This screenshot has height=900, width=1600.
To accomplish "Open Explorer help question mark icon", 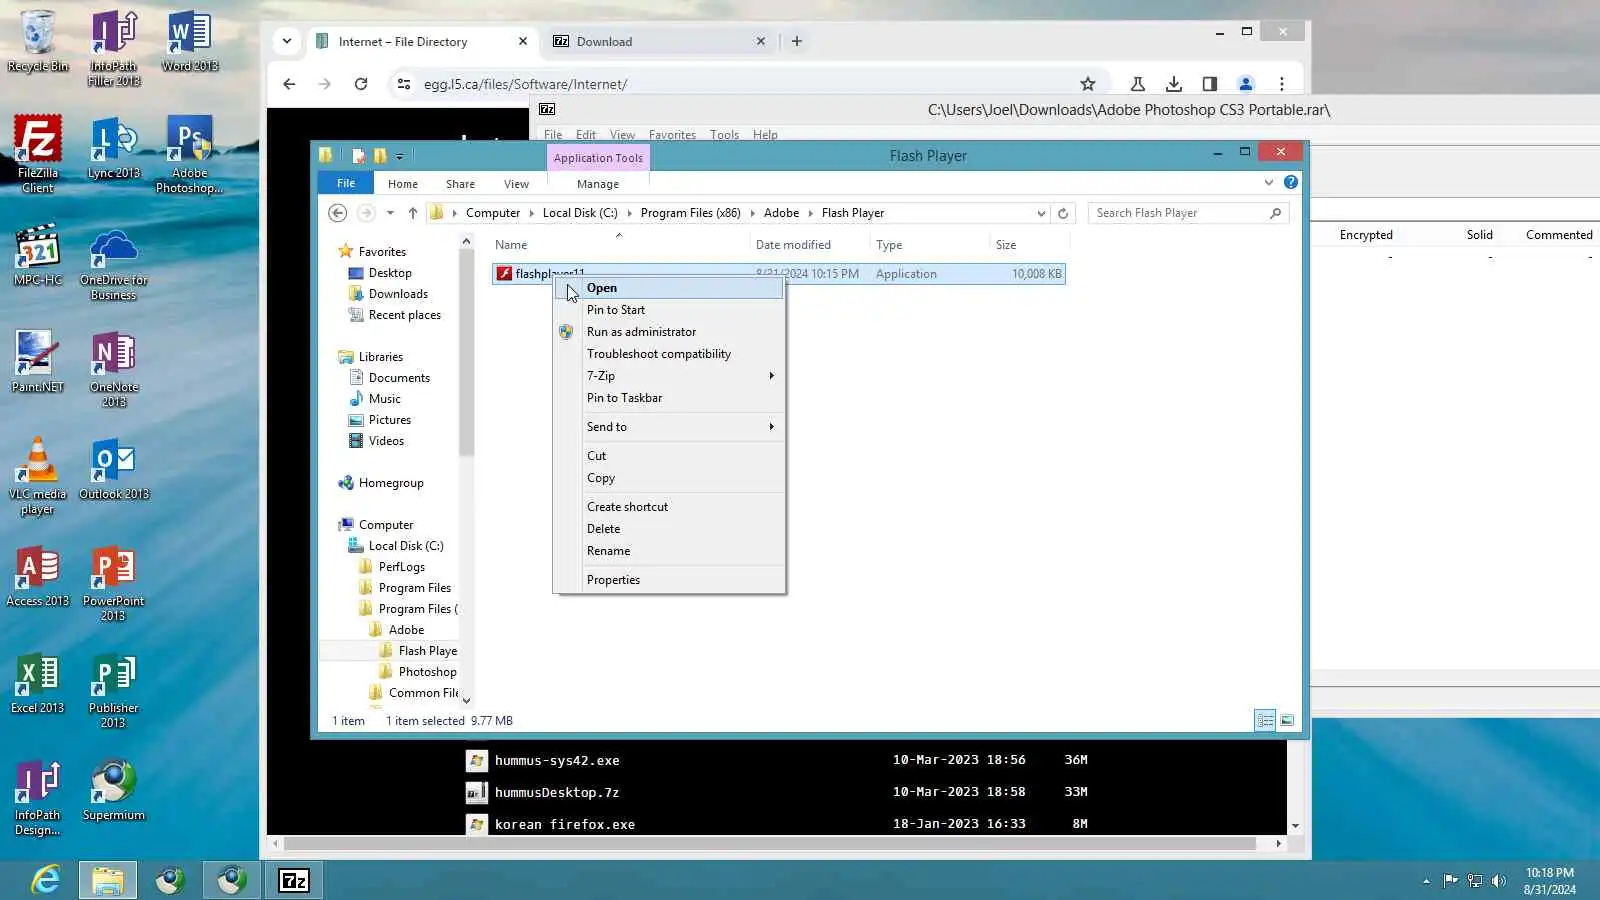I will pos(1291,182).
